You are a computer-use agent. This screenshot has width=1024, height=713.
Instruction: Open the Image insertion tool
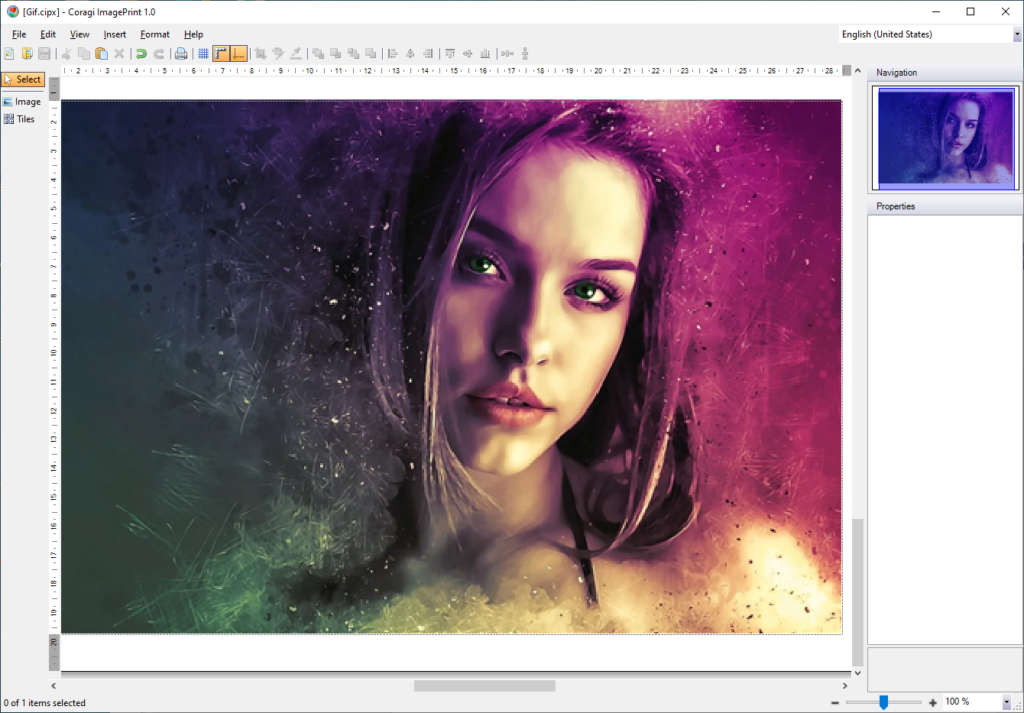pyautogui.click(x=22, y=100)
